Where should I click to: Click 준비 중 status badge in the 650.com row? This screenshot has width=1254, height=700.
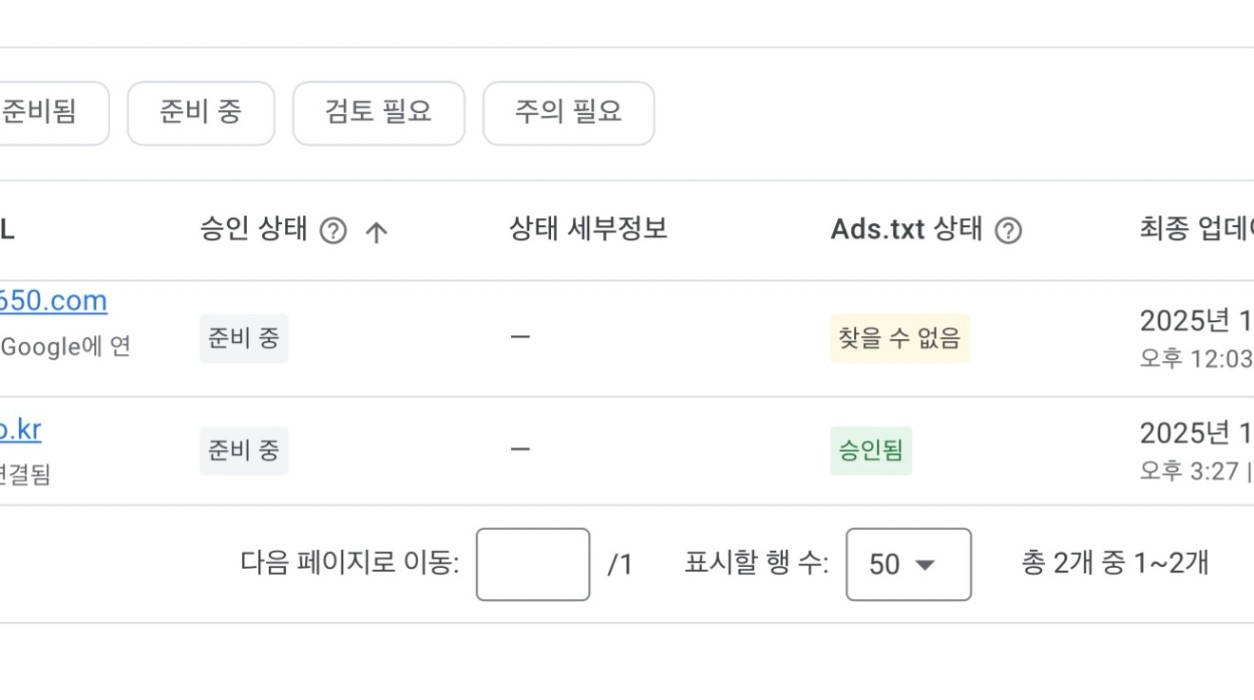(243, 338)
